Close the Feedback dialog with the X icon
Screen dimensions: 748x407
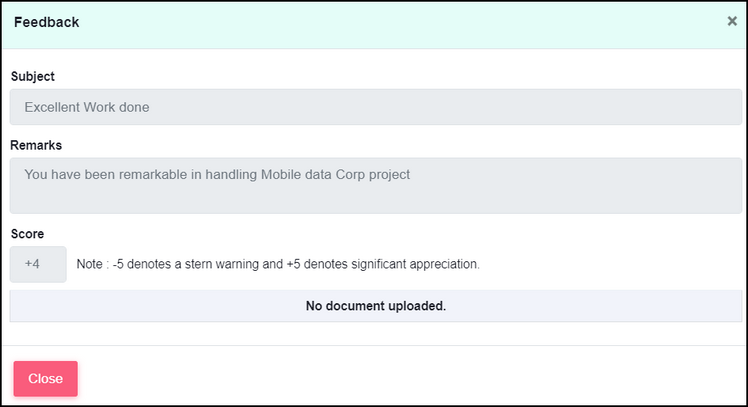click(x=732, y=21)
